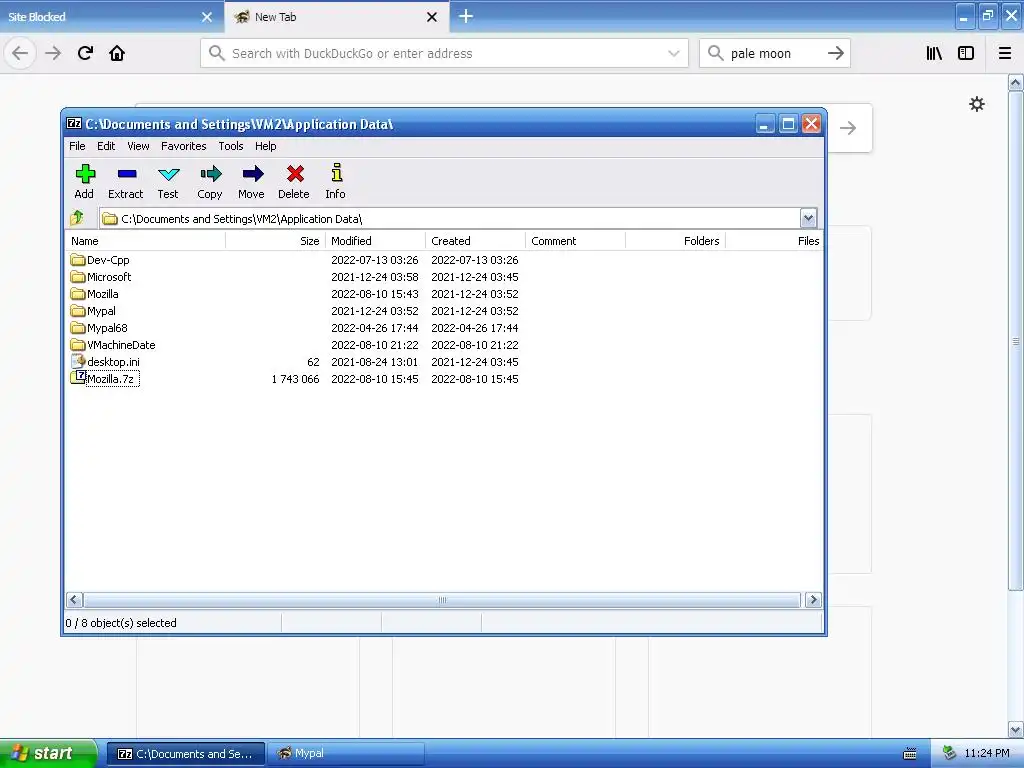Expand the 7-Zip path dropdown
Screen dimensions: 1024x768
[x=808, y=218]
